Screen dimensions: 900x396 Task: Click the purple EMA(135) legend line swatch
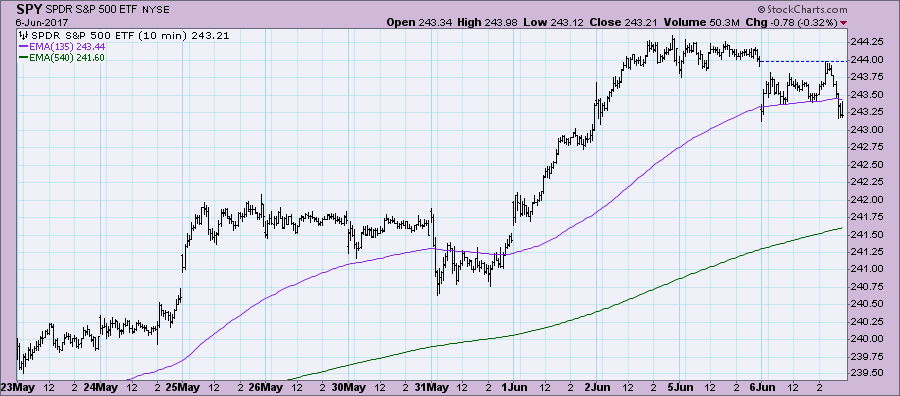tap(24, 47)
